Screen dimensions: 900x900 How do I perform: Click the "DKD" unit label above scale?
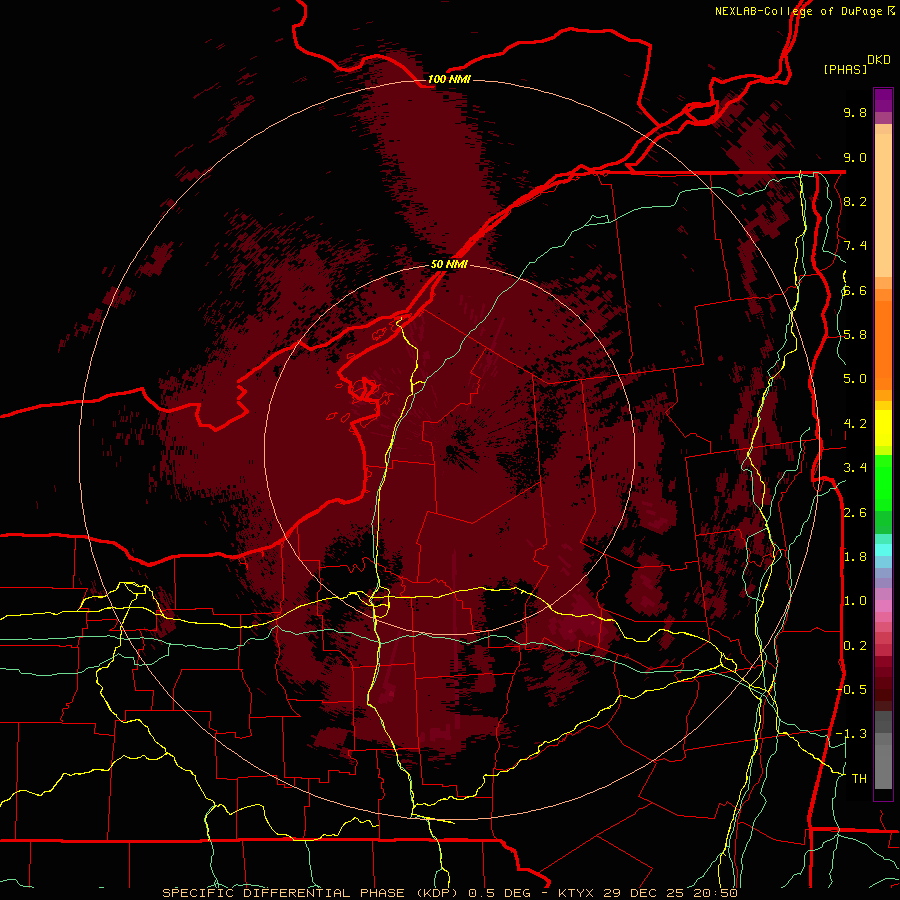pos(879,60)
